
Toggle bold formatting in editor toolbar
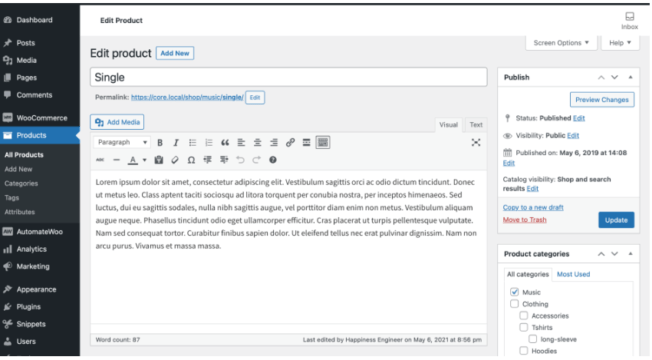tap(160, 143)
